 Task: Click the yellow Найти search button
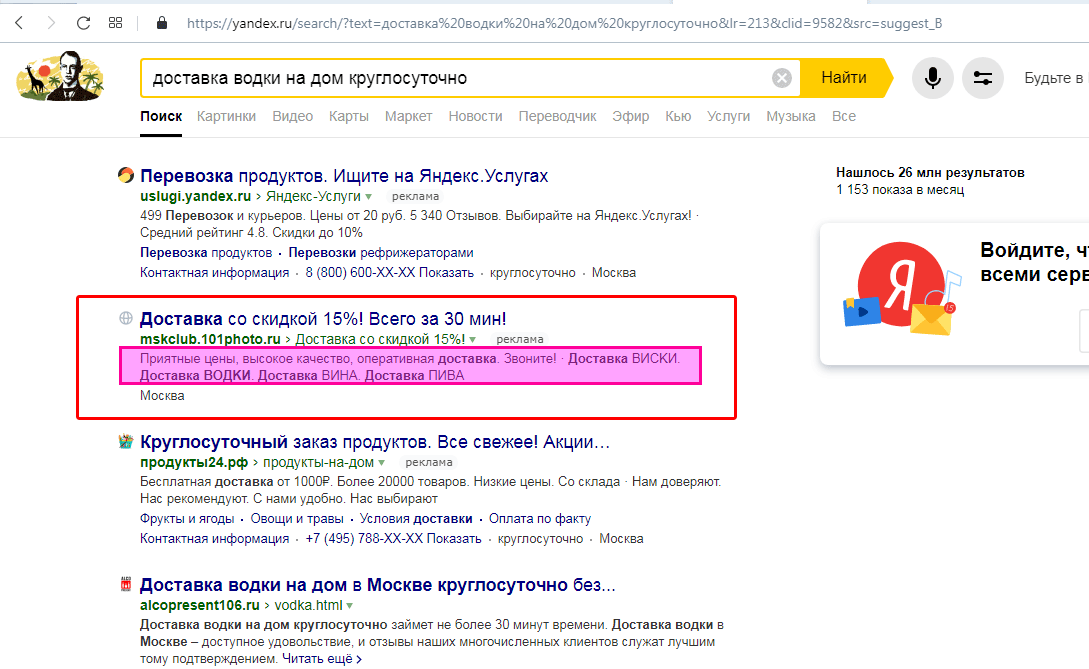point(844,78)
